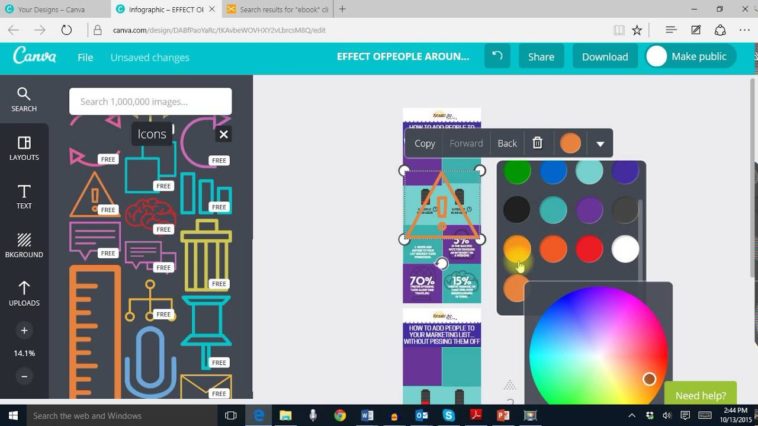758x426 pixels.
Task: Delete the selected element with trash icon
Action: click(x=537, y=143)
